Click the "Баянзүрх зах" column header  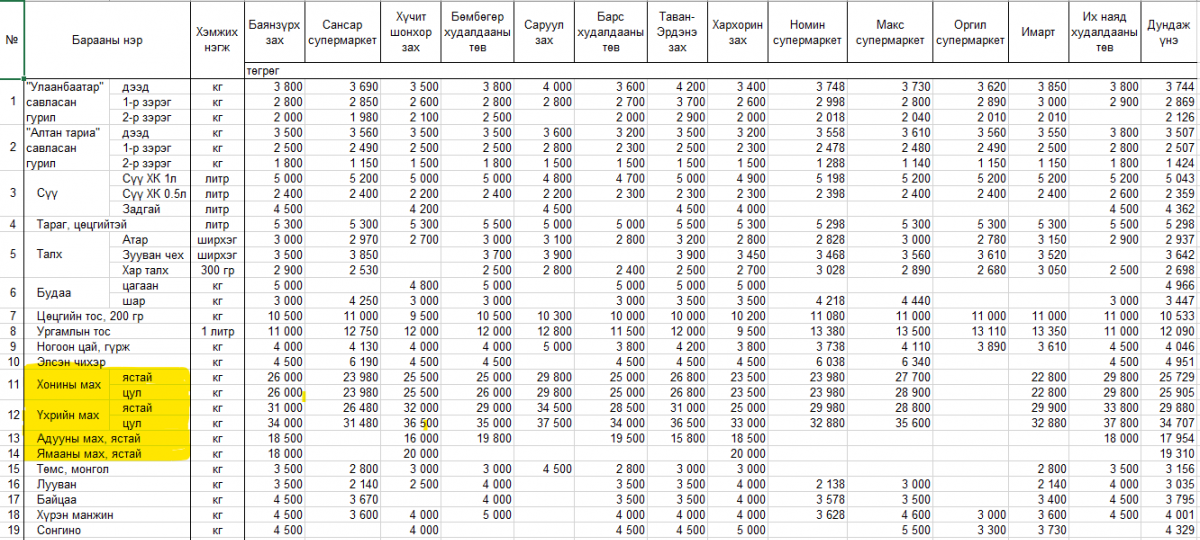275,33
